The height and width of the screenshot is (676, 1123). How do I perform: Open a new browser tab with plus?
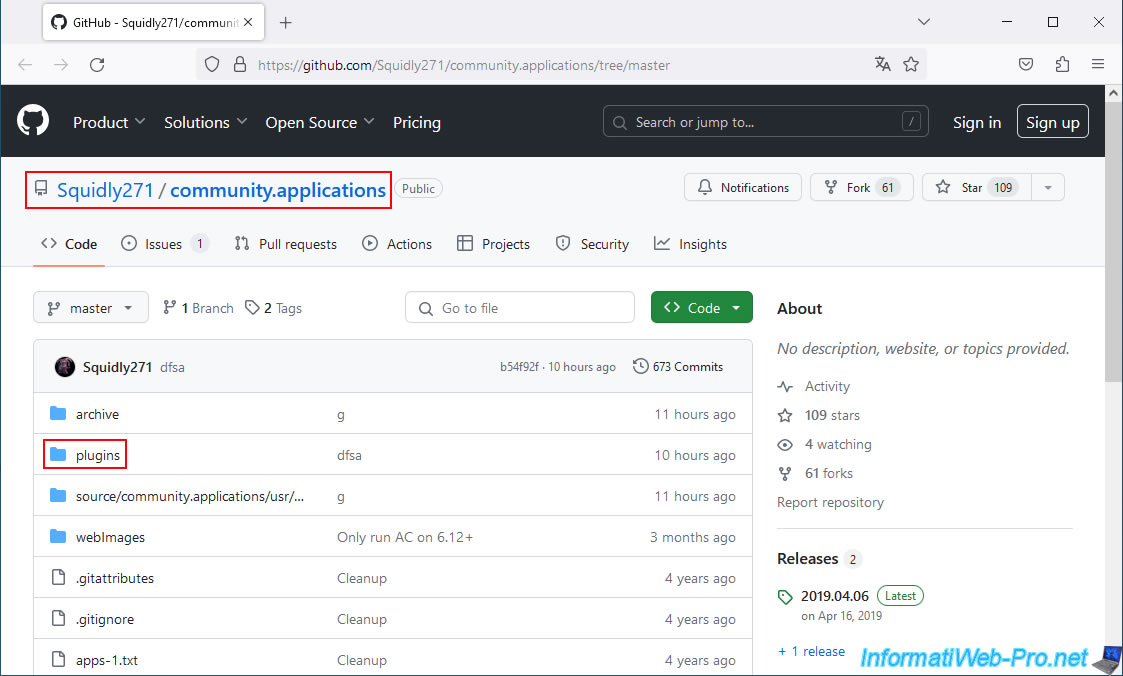(x=286, y=22)
